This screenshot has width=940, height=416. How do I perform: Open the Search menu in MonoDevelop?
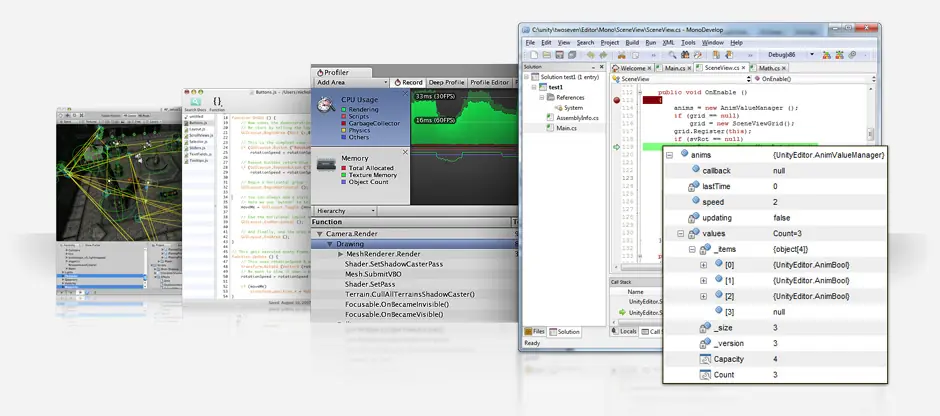[x=585, y=43]
